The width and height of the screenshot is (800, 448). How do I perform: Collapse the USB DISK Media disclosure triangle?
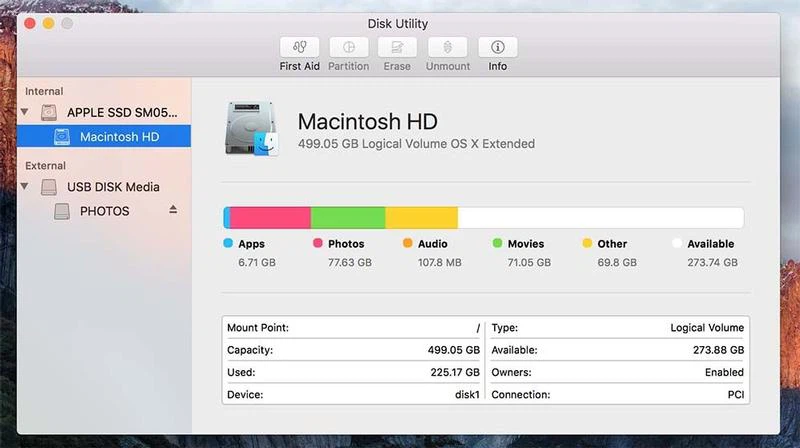25,187
